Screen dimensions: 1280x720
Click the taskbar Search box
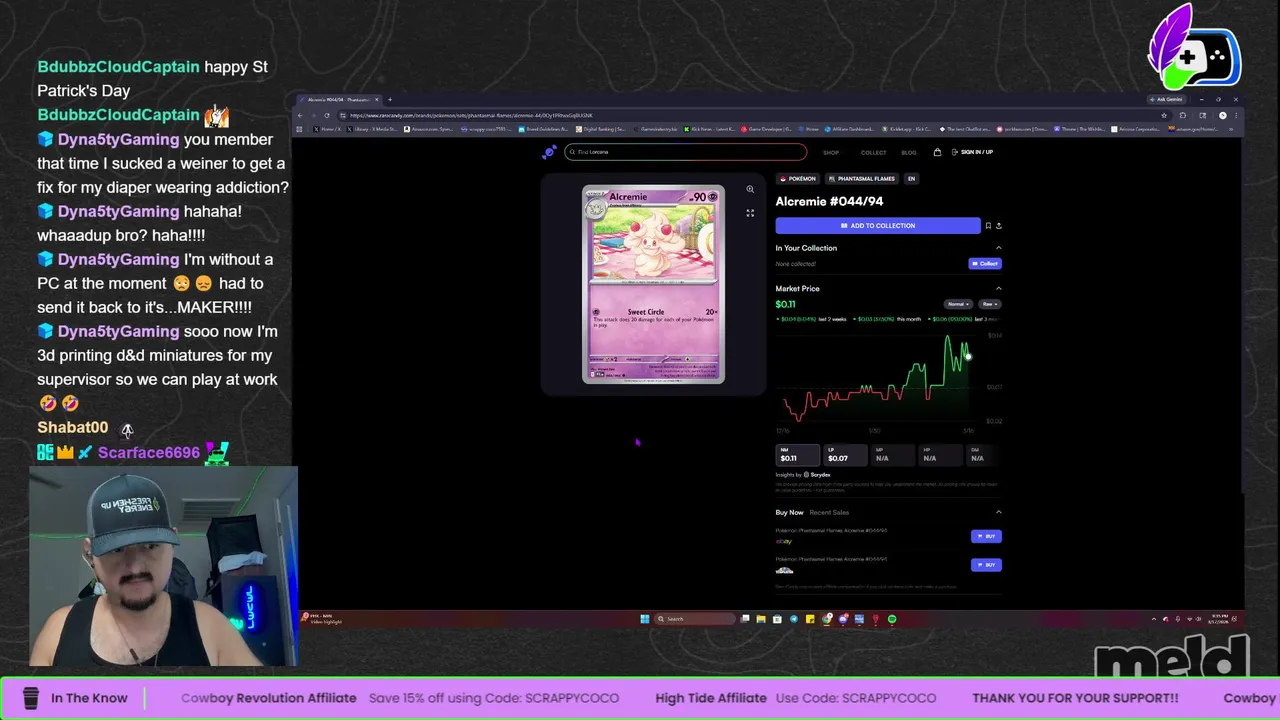pyautogui.click(x=694, y=619)
